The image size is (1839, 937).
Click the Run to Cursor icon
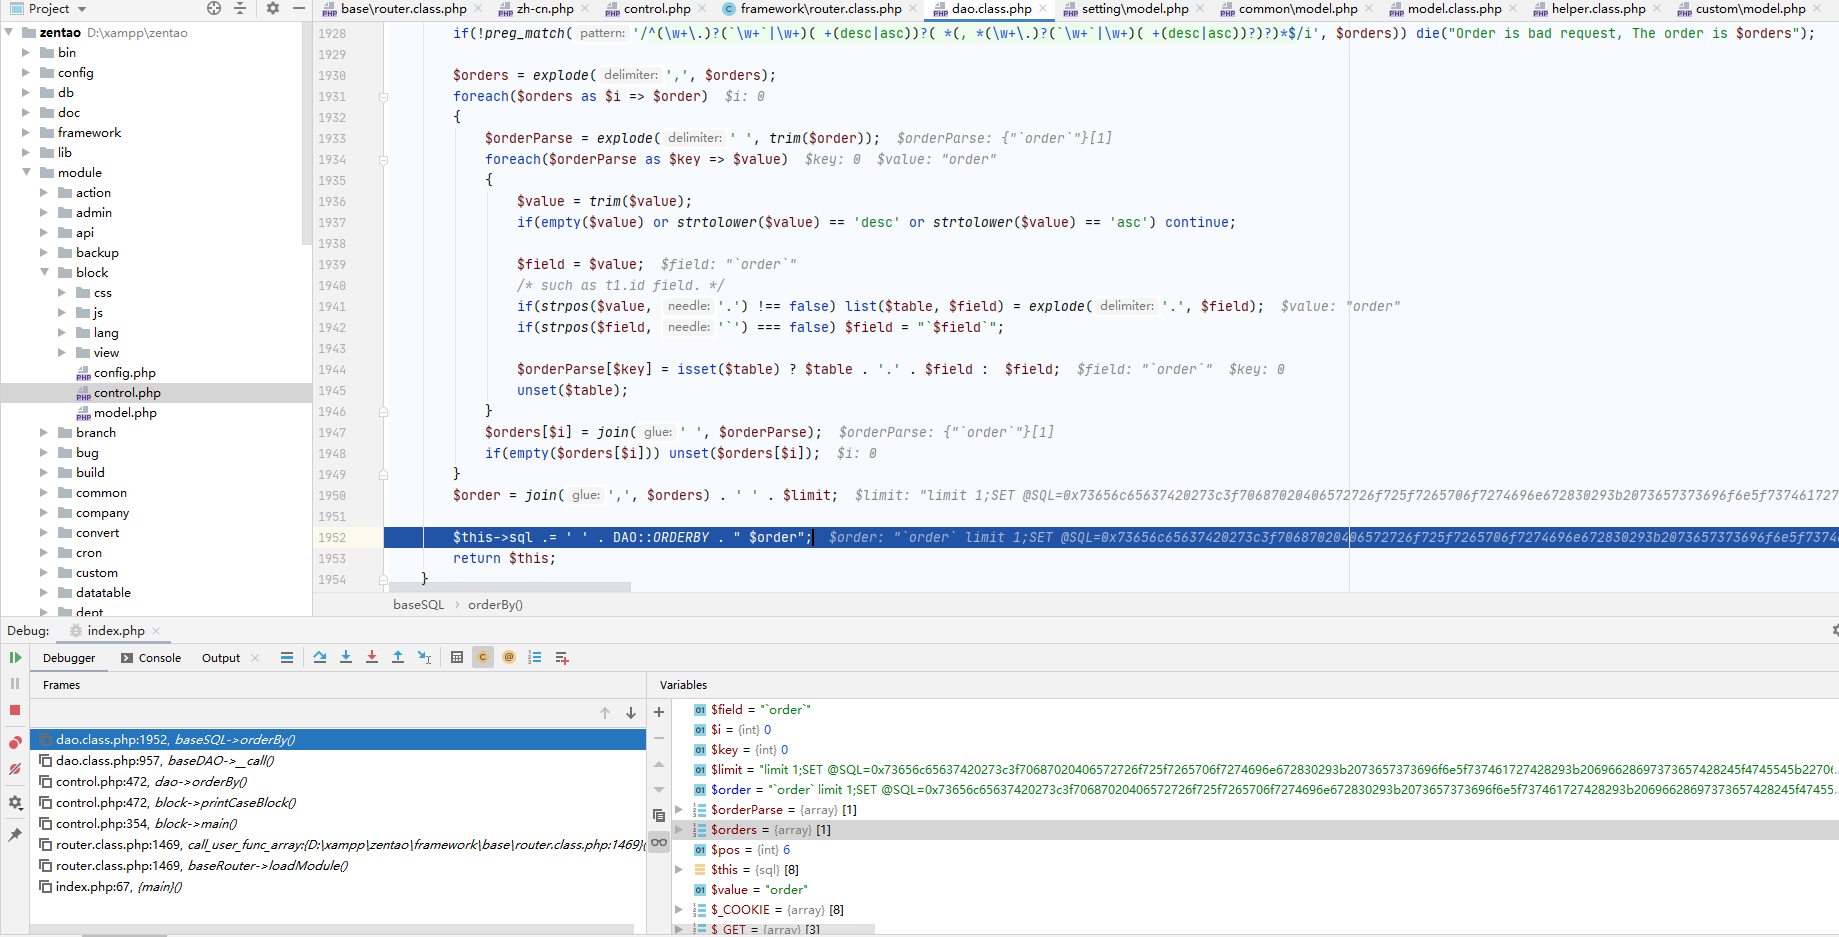(424, 657)
